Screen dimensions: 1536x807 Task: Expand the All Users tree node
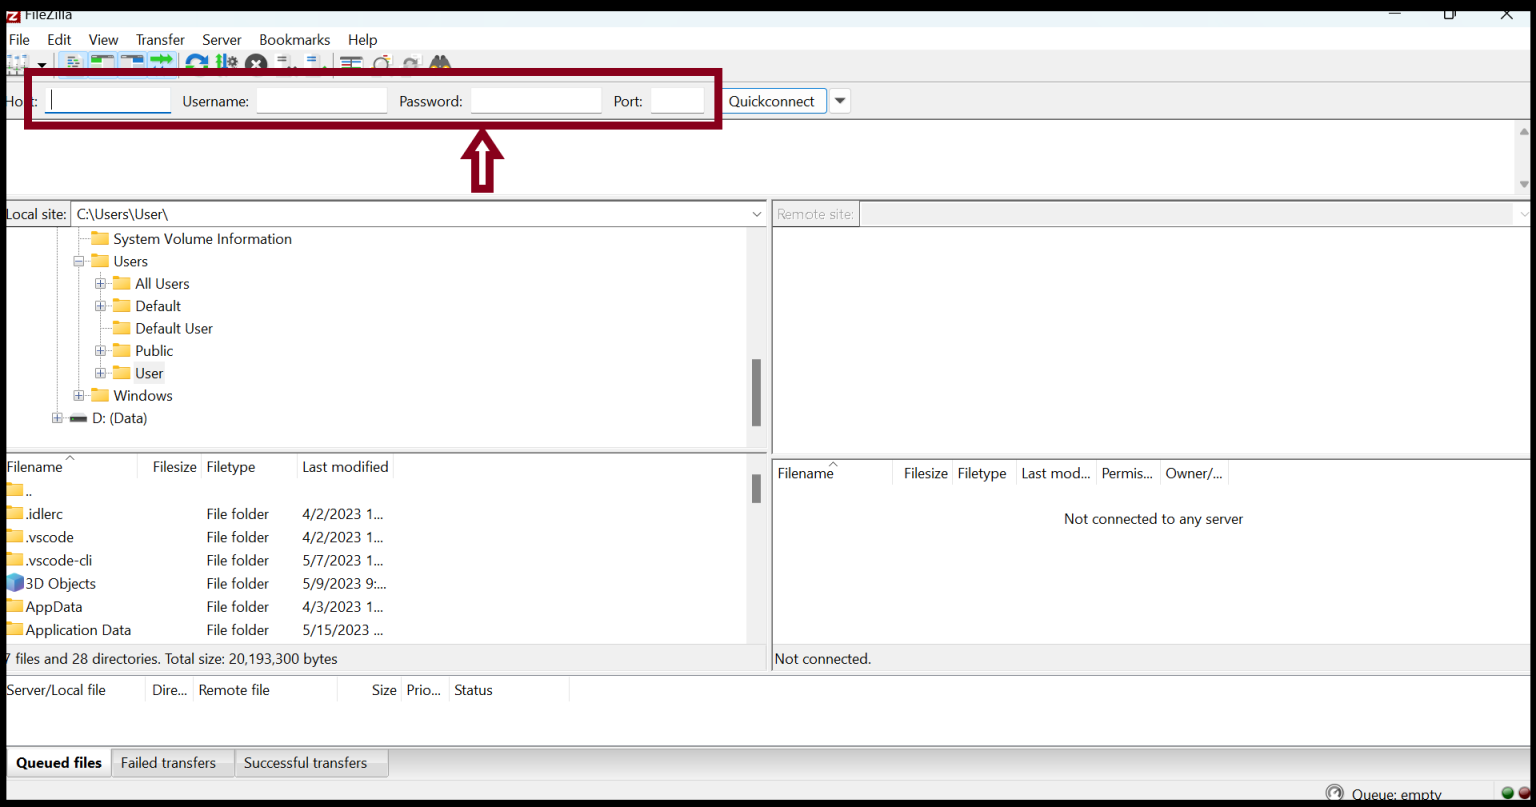[x=100, y=283]
